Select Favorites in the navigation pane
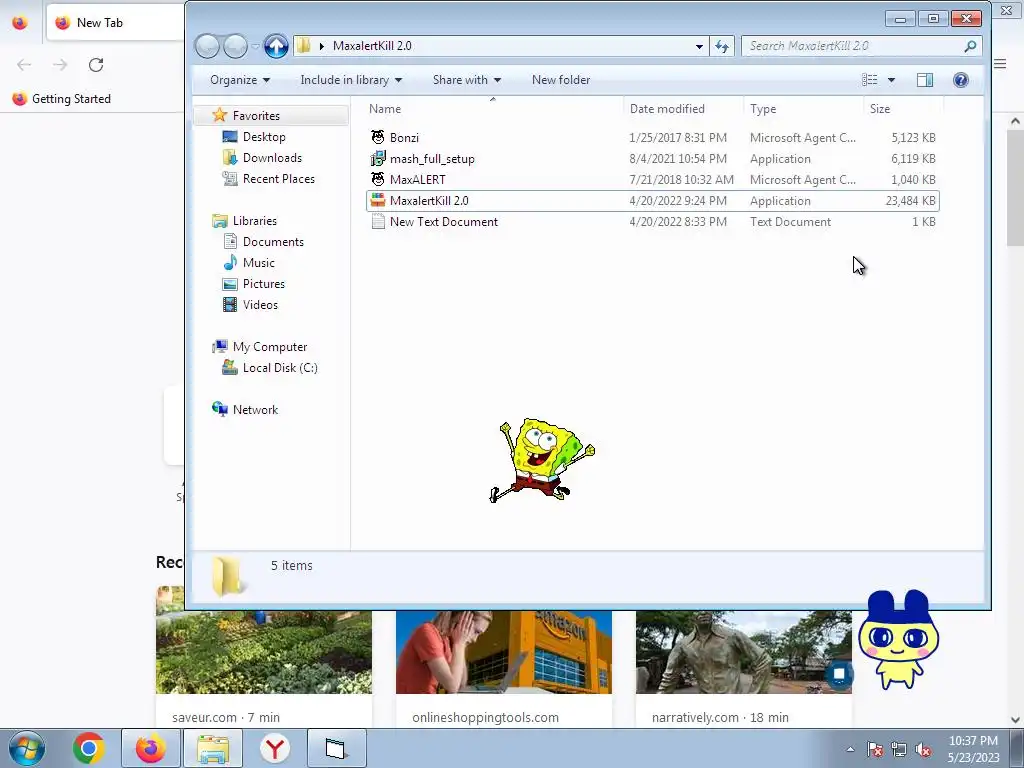The image size is (1024, 768). (256, 116)
